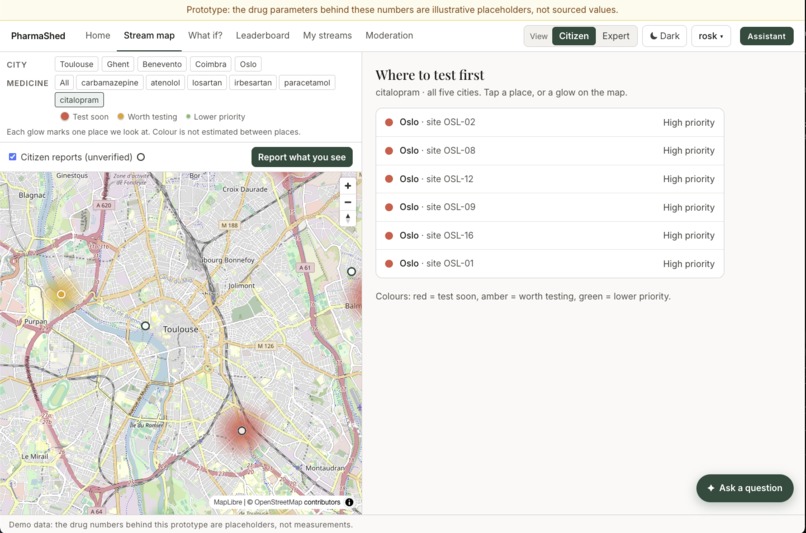Select the Benevento city chip

pyautogui.click(x=162, y=64)
